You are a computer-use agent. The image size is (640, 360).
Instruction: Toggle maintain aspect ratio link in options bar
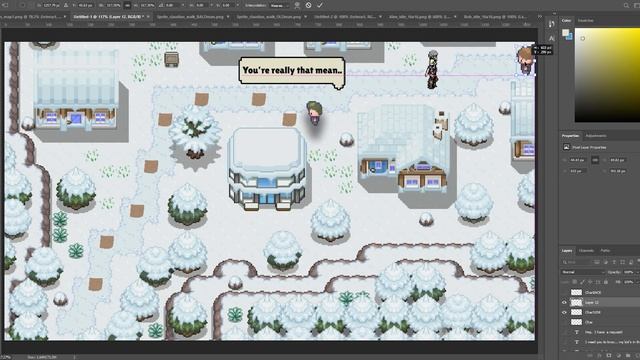[x=127, y=5]
